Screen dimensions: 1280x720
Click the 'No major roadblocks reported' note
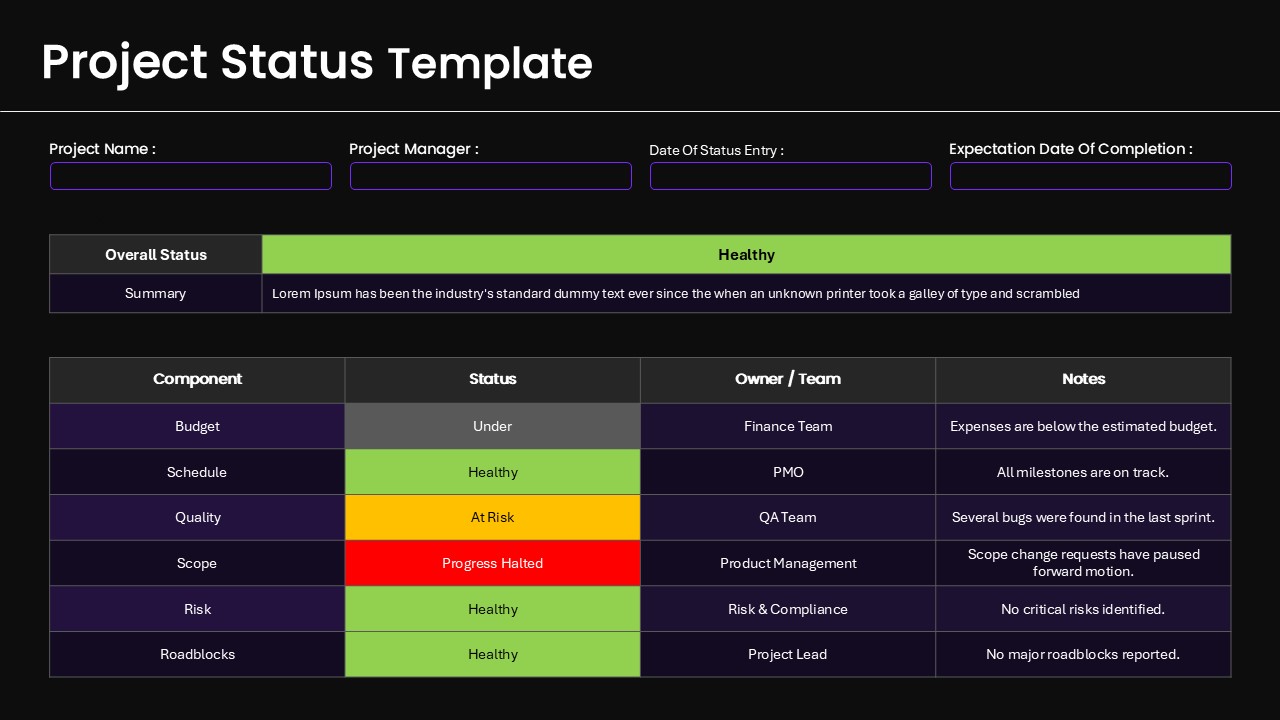(x=1083, y=654)
